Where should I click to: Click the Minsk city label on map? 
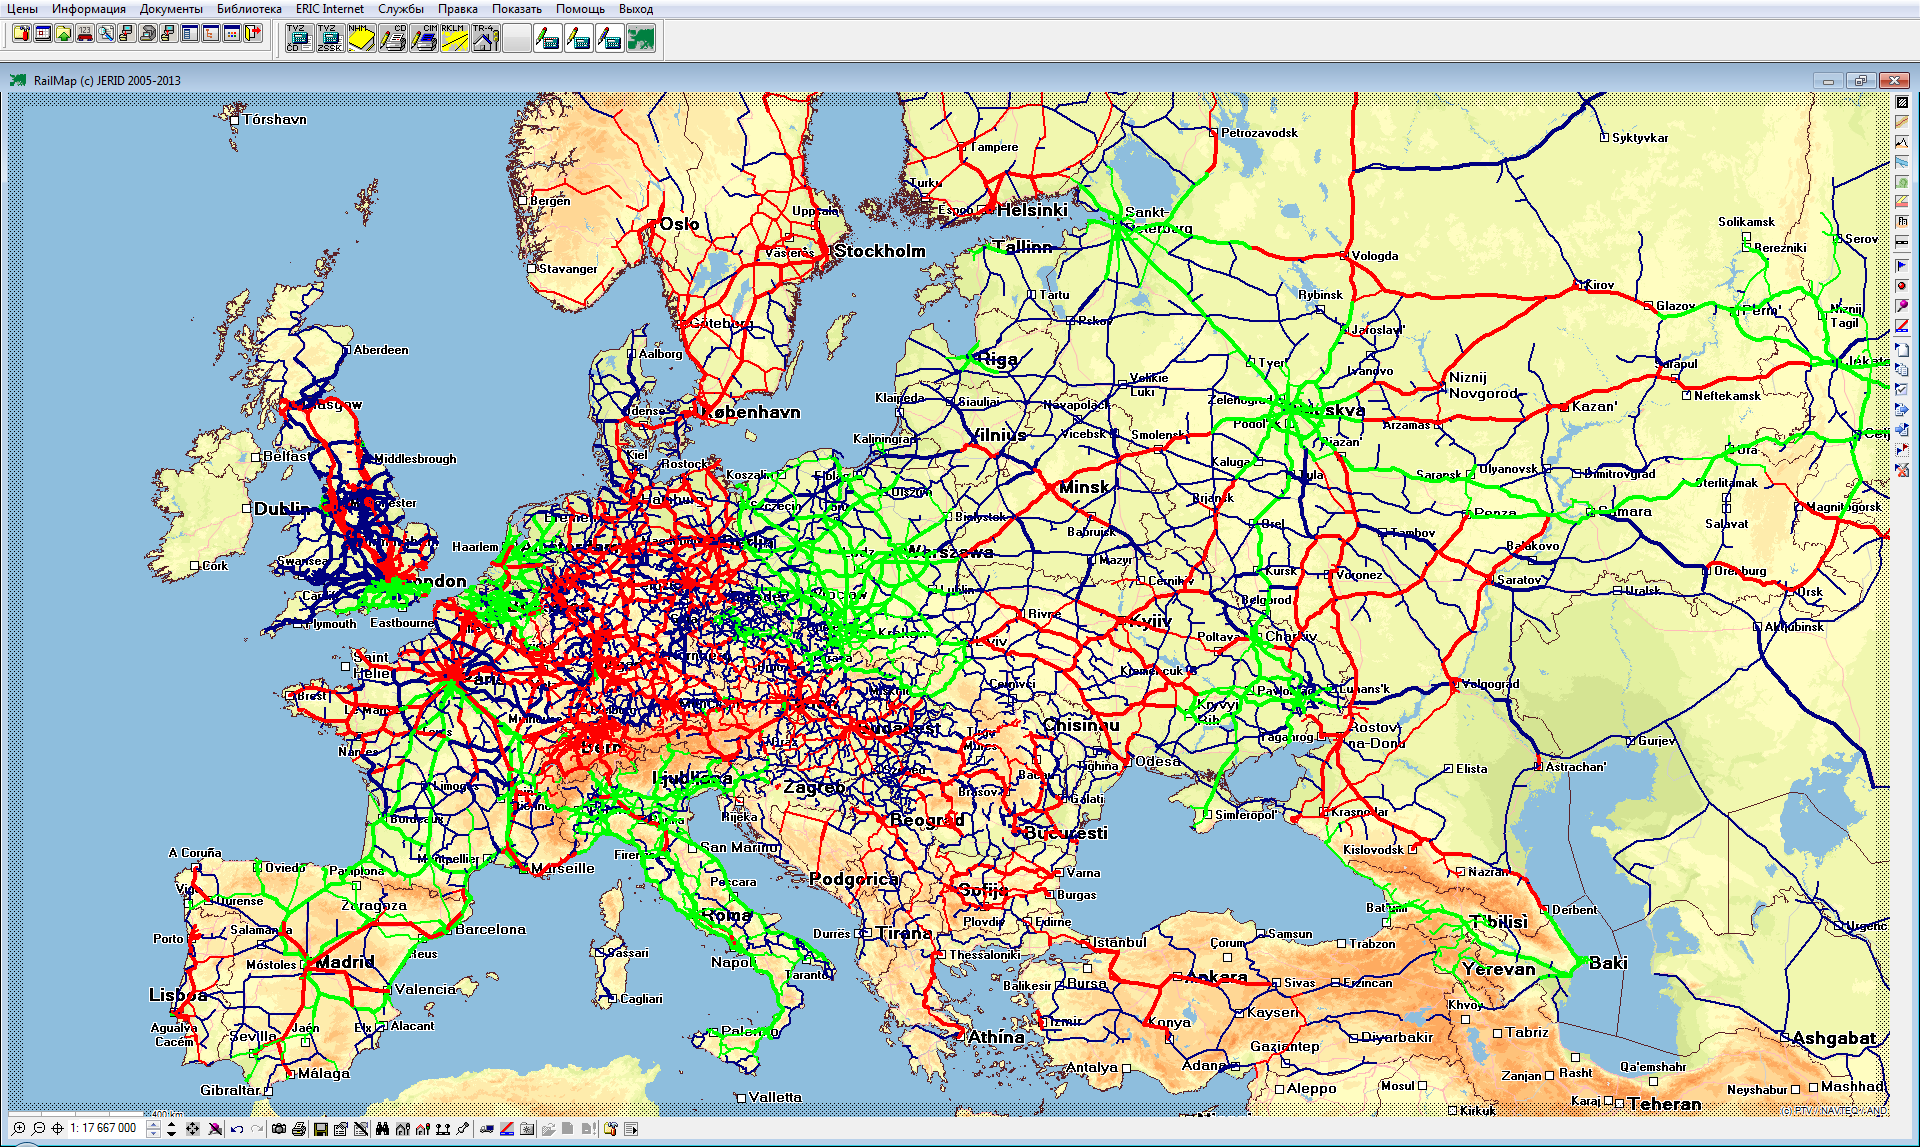(1084, 487)
